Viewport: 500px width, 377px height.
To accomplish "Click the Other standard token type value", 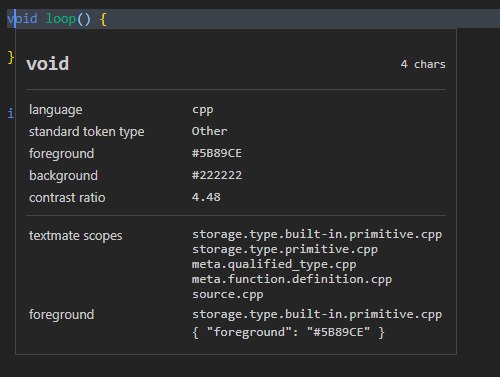I will pyautogui.click(x=209, y=131).
